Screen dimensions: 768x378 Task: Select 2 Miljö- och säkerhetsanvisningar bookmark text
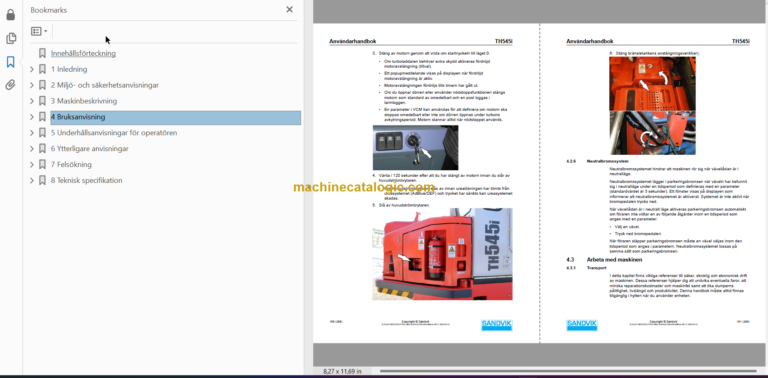[105, 85]
